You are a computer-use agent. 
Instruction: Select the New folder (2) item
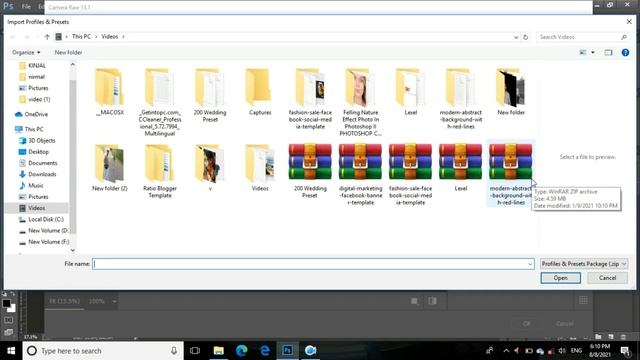point(109,168)
